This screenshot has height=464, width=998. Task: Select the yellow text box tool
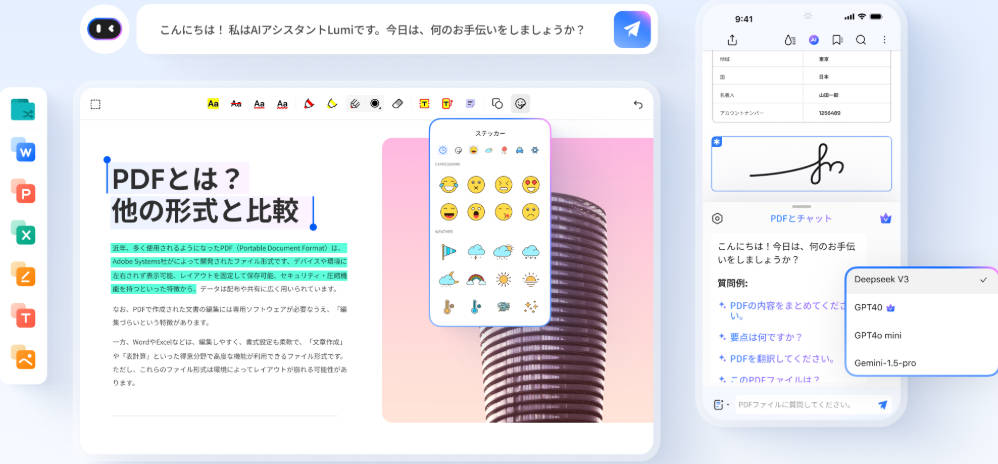click(425, 103)
